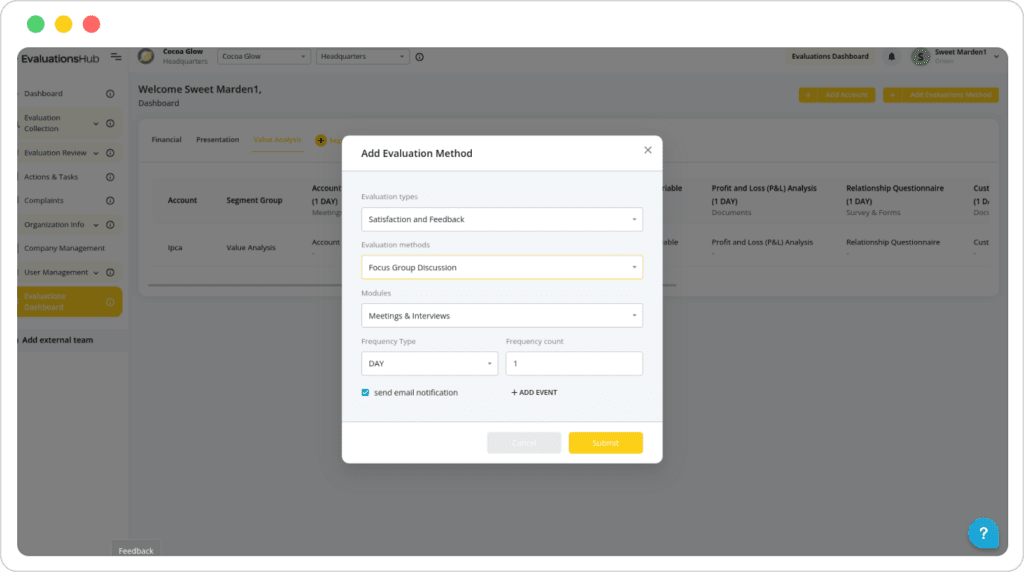Image resolution: width=1024 pixels, height=572 pixels.
Task: Click info icon beside Dashboard sidebar item
Action: (110, 94)
